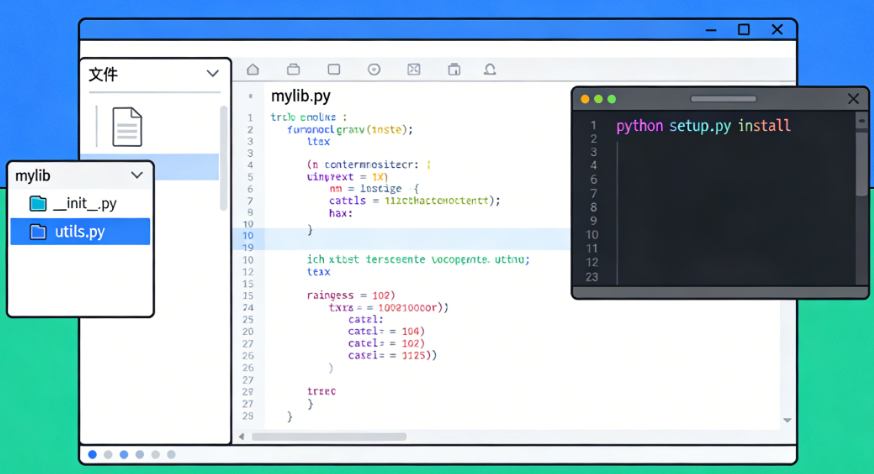
Task: Select the sixth pagination dot
Action: (171, 454)
